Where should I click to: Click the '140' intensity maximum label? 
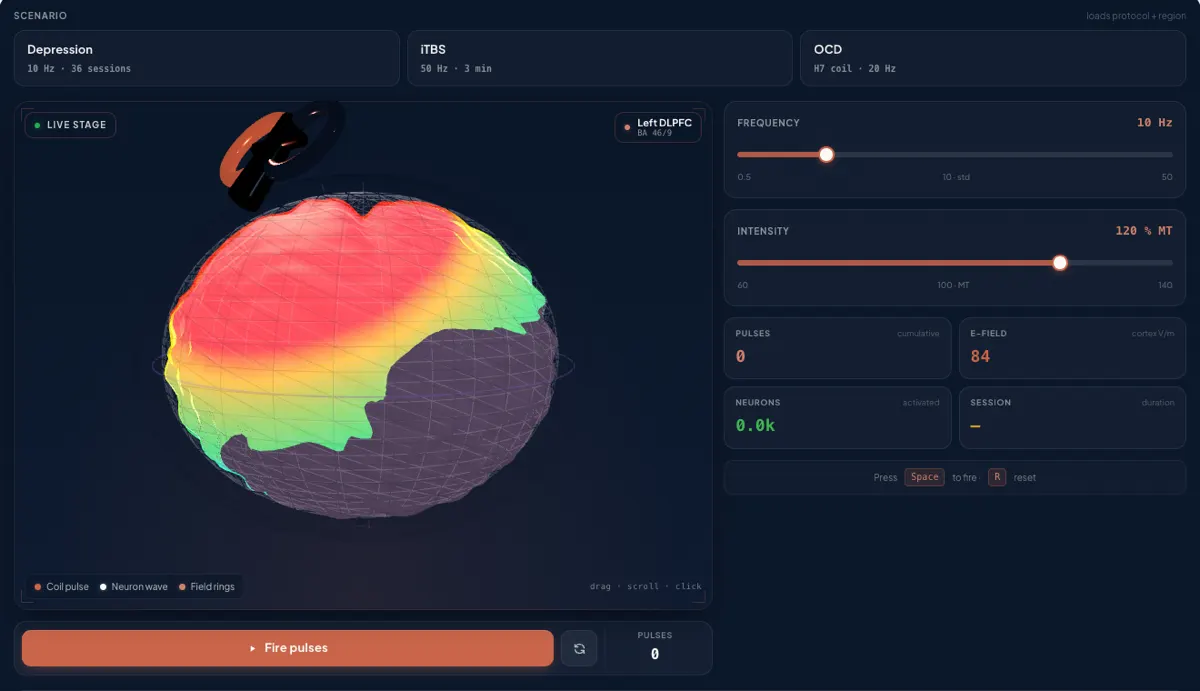tap(1165, 285)
